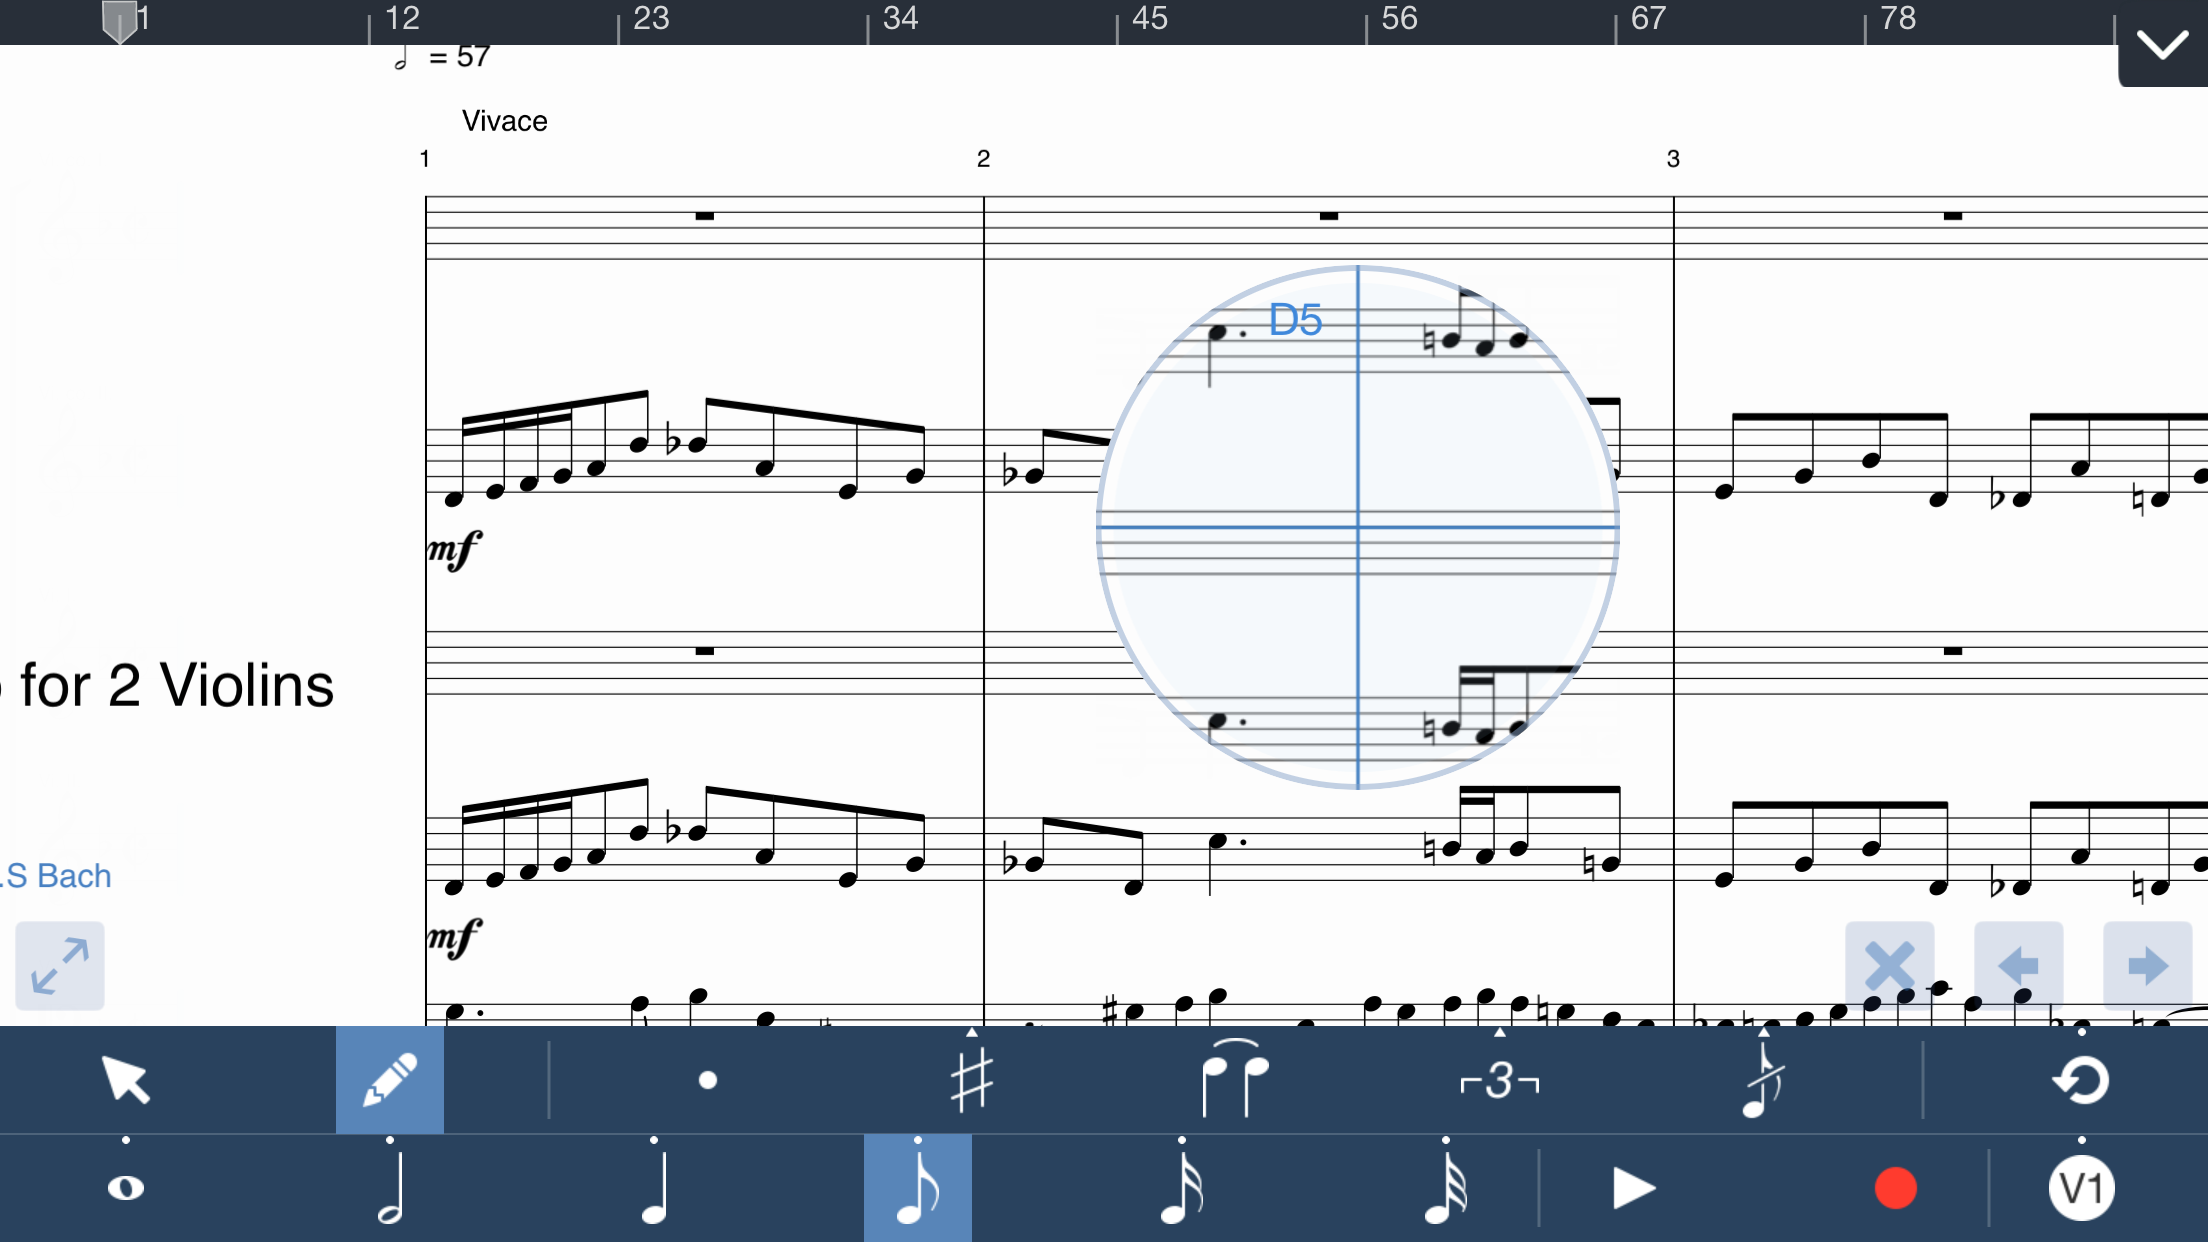Jump to bar 45 on timeline
This screenshot has height=1242, width=2208.
point(1148,18)
